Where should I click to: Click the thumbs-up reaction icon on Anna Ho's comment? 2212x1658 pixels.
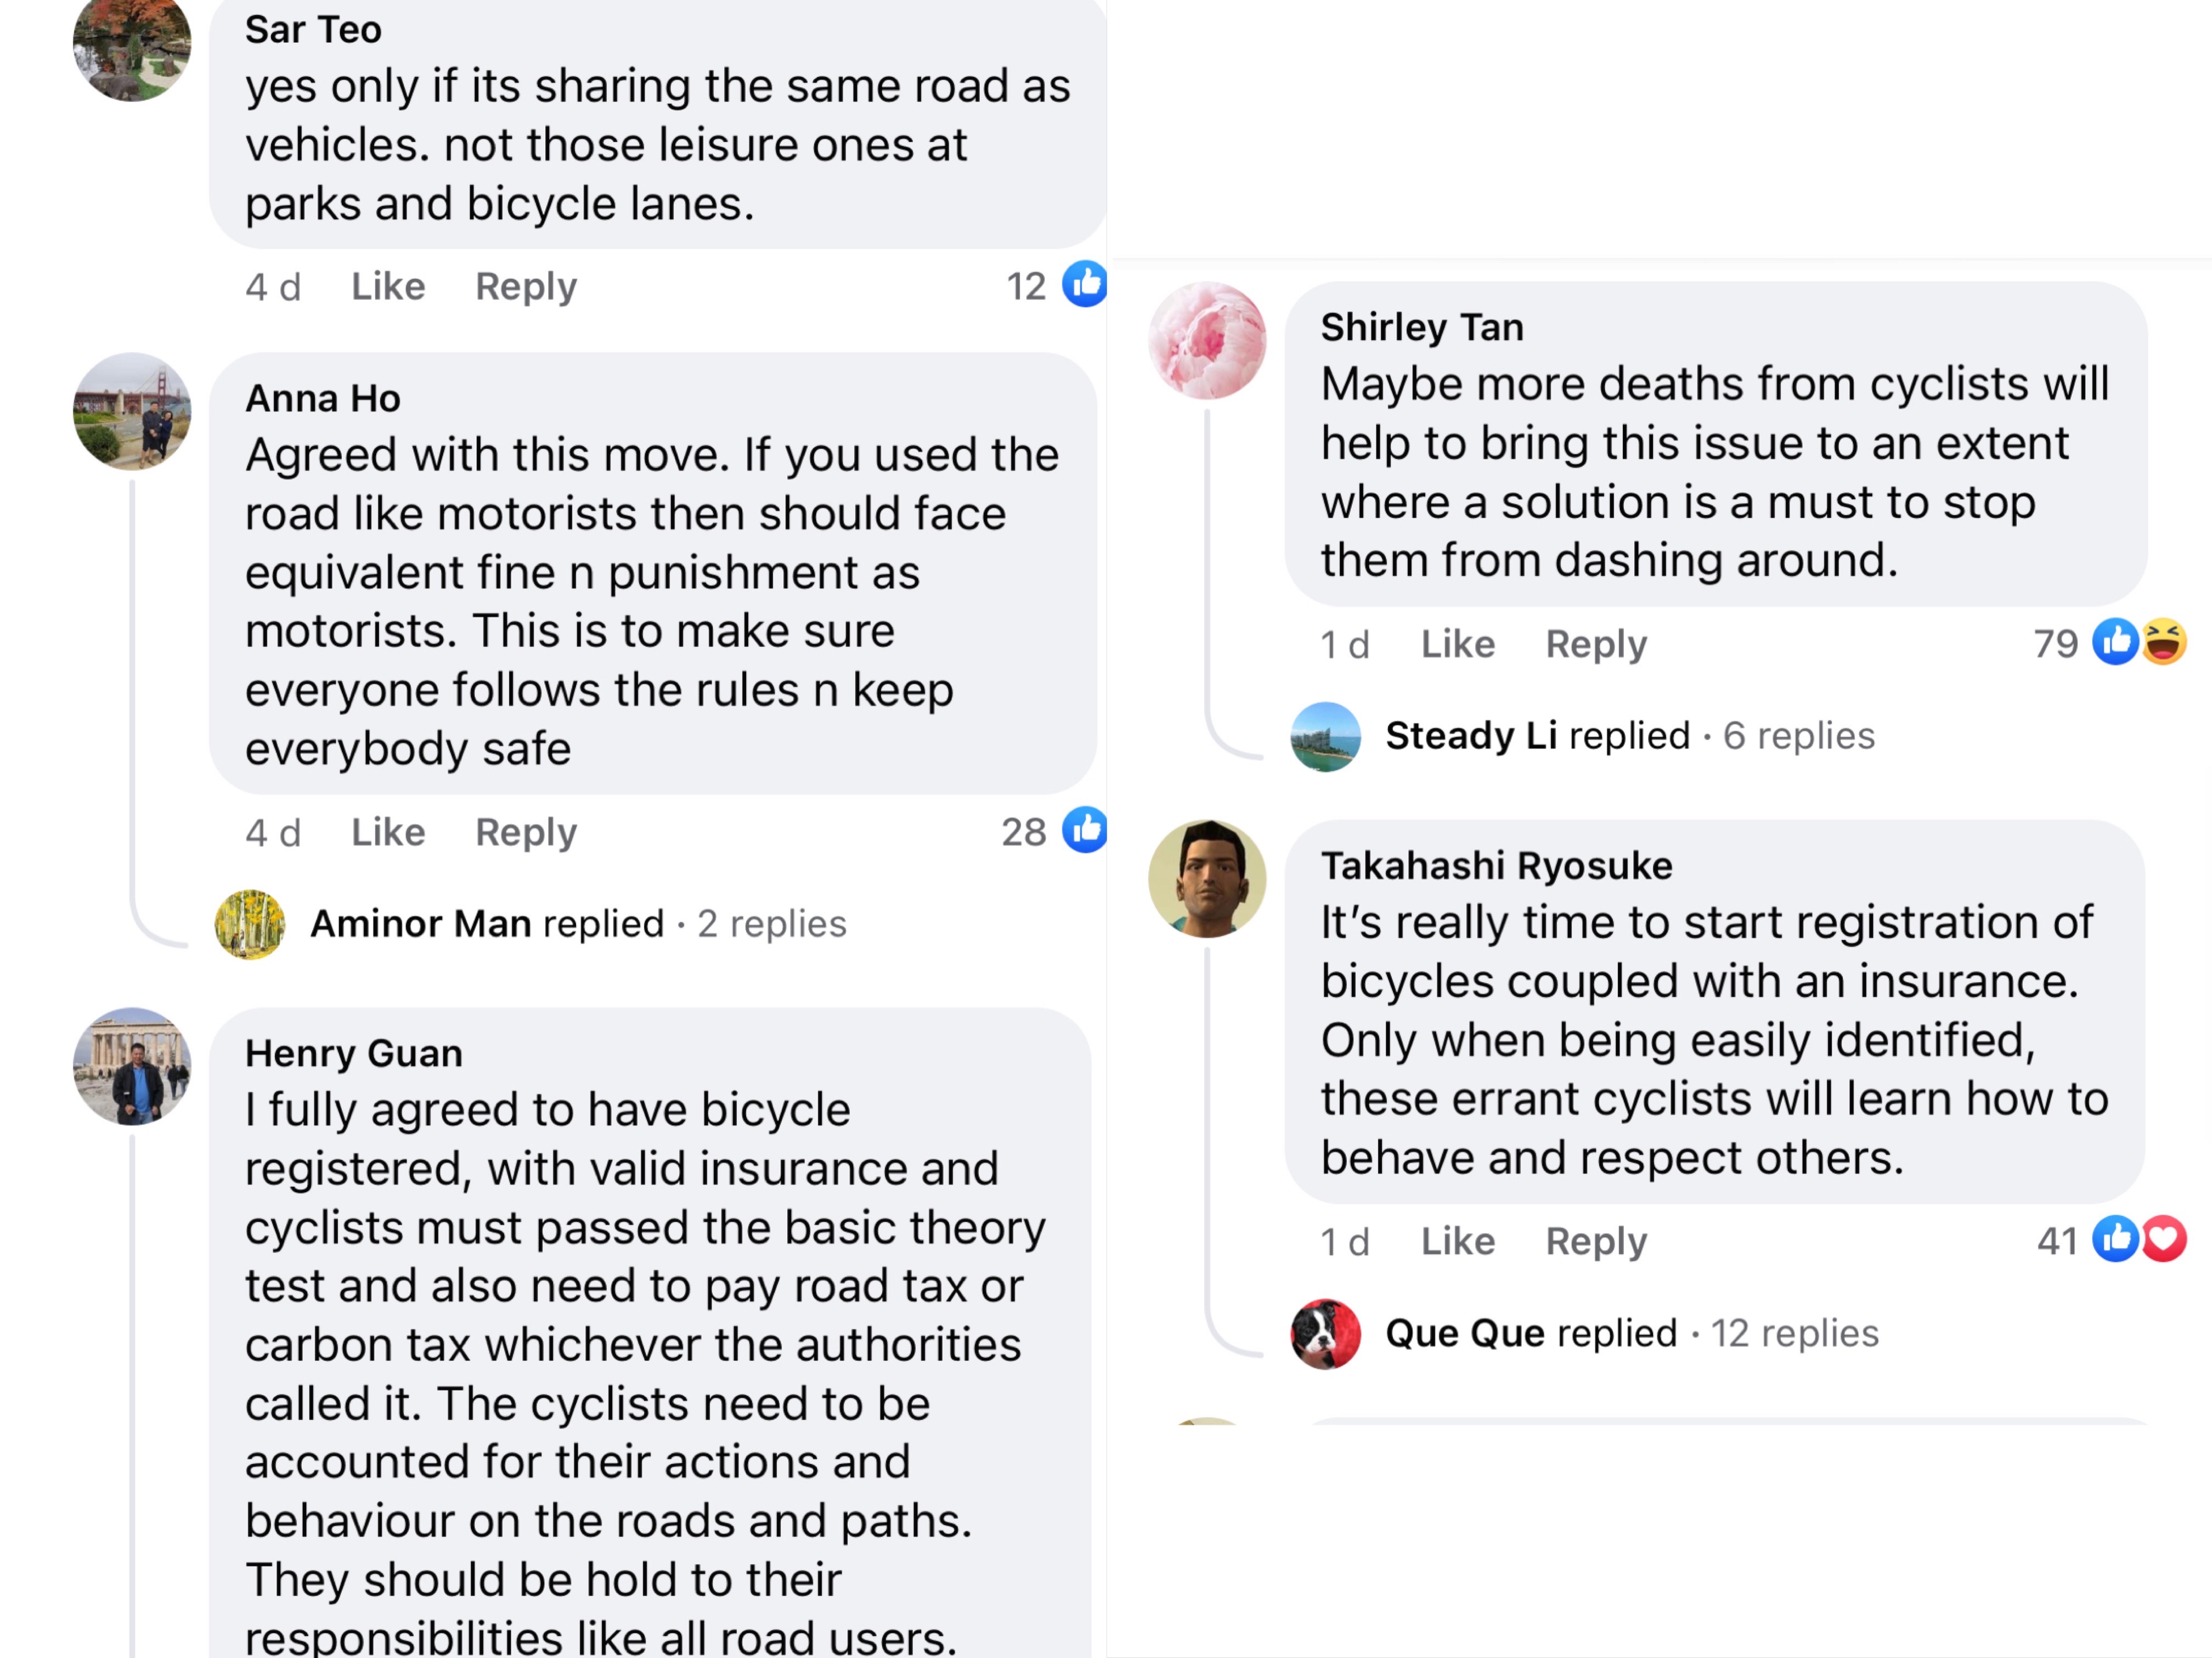coord(1085,831)
